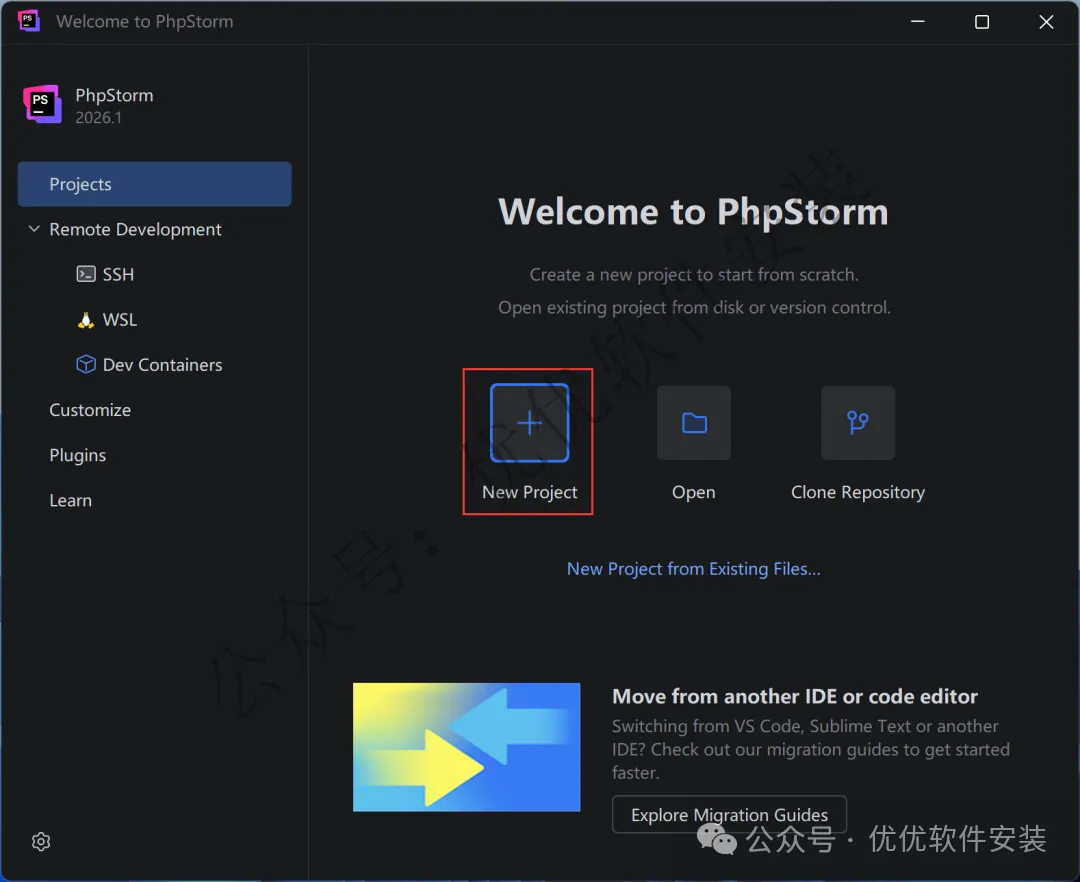This screenshot has height=882, width=1080.
Task: Click the PhpStorm title bar icon
Action: [28, 21]
